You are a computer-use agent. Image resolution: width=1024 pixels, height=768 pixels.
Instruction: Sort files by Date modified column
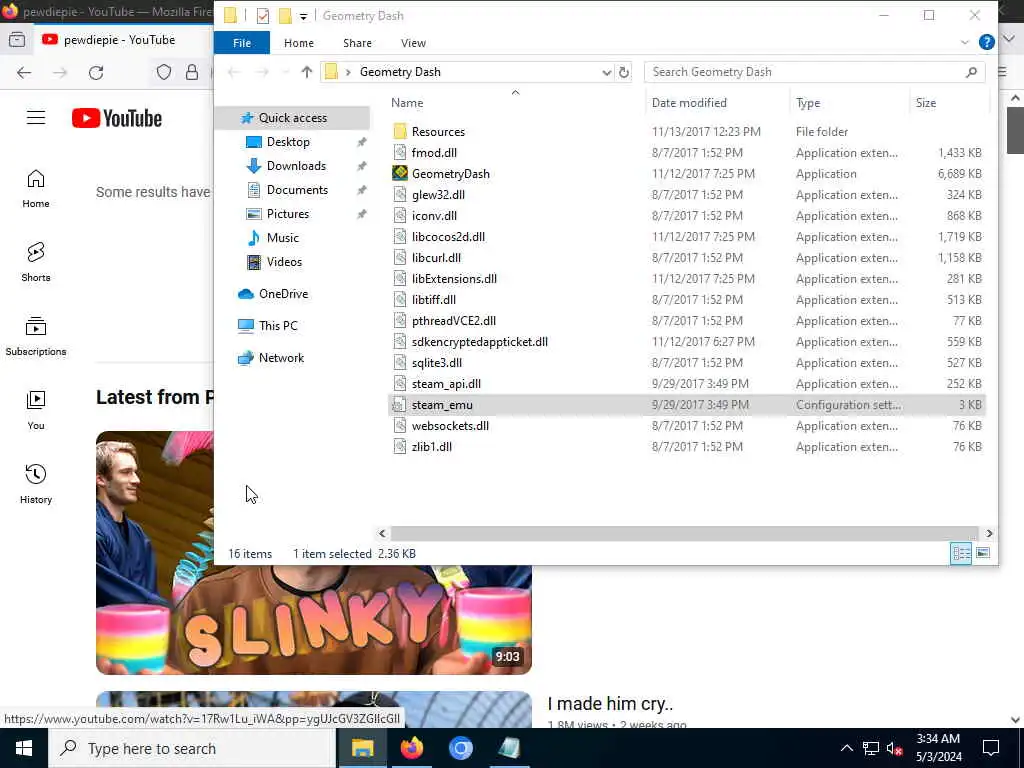pyautogui.click(x=689, y=103)
